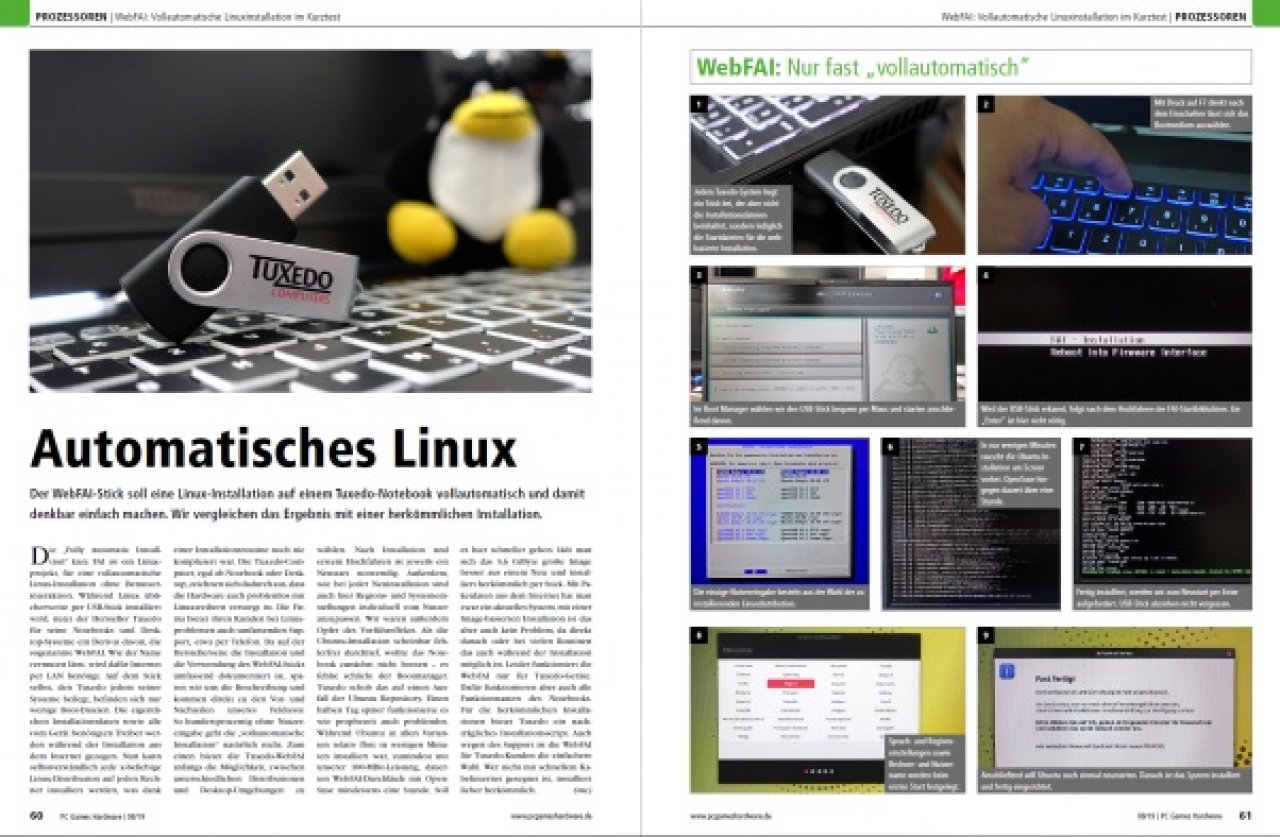Screen dimensions: 1280x837
Task: Open step 3 photo of the boot manager screen
Action: coord(828,335)
